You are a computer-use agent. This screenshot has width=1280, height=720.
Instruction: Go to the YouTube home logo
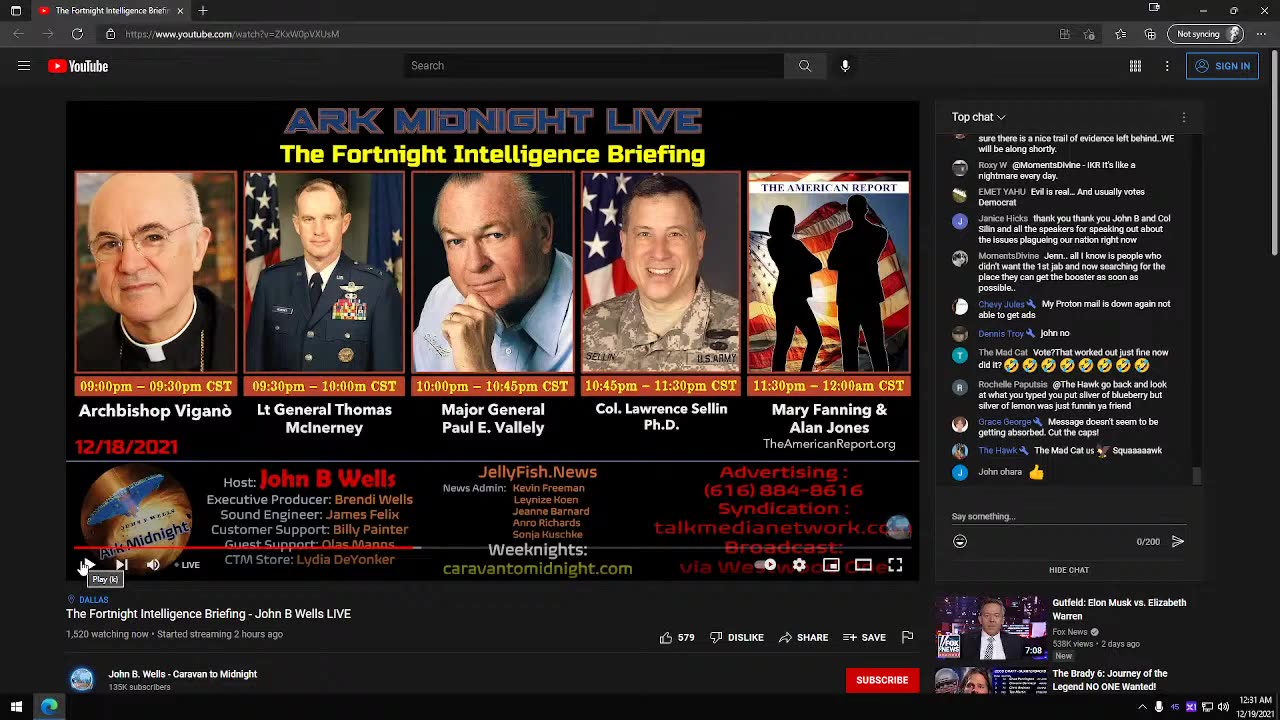coord(78,66)
